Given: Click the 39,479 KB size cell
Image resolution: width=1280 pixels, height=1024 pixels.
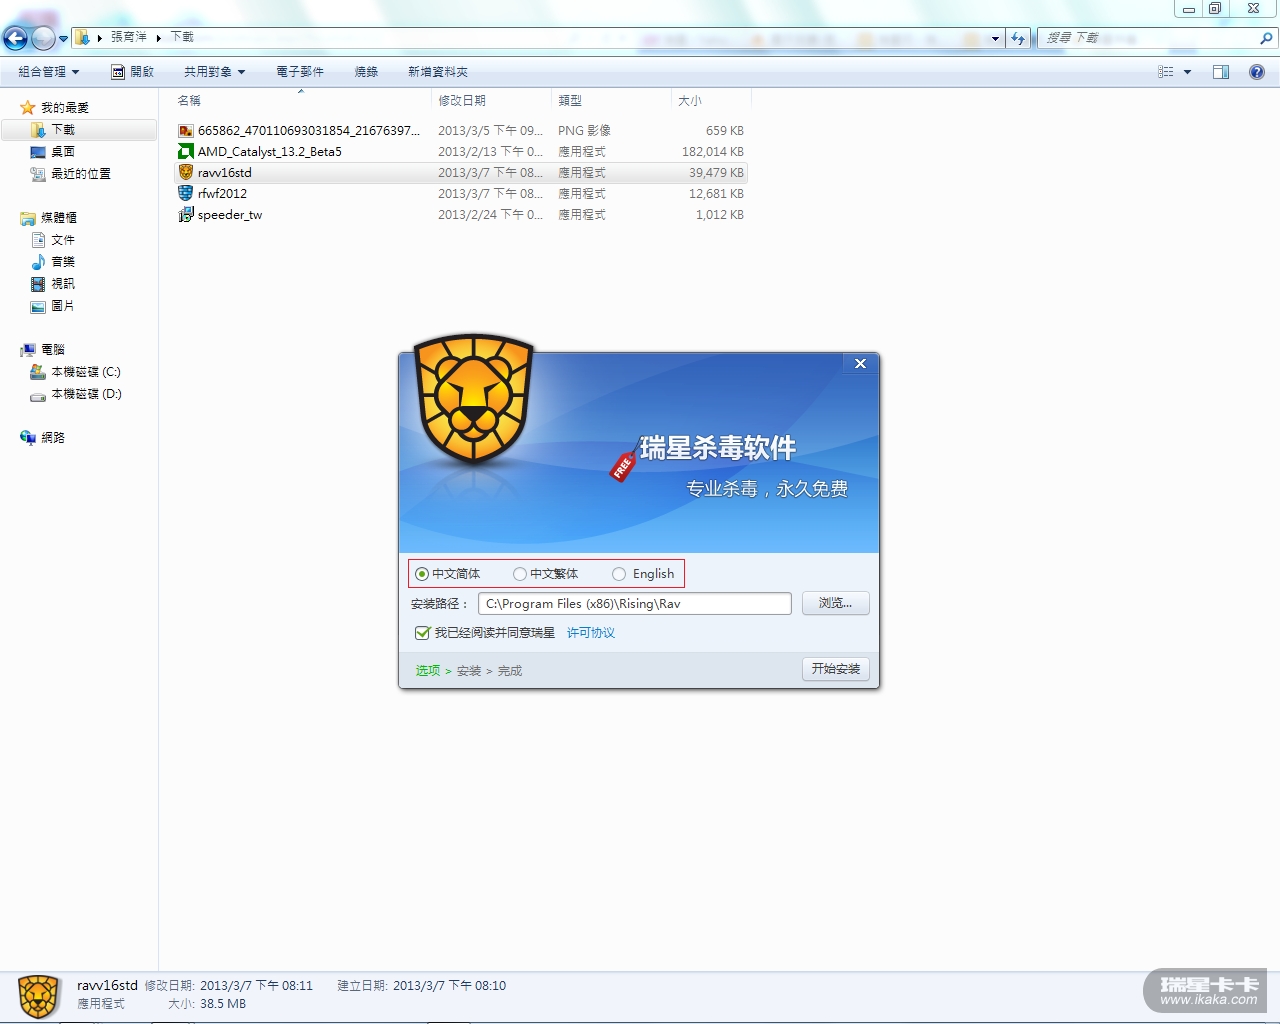Looking at the screenshot, I should pyautogui.click(x=716, y=173).
